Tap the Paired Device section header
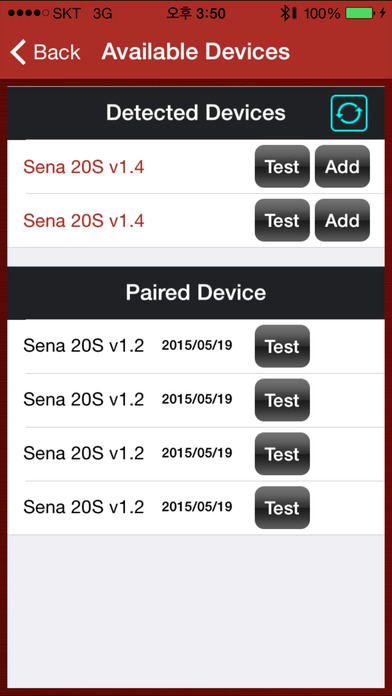 (196, 293)
